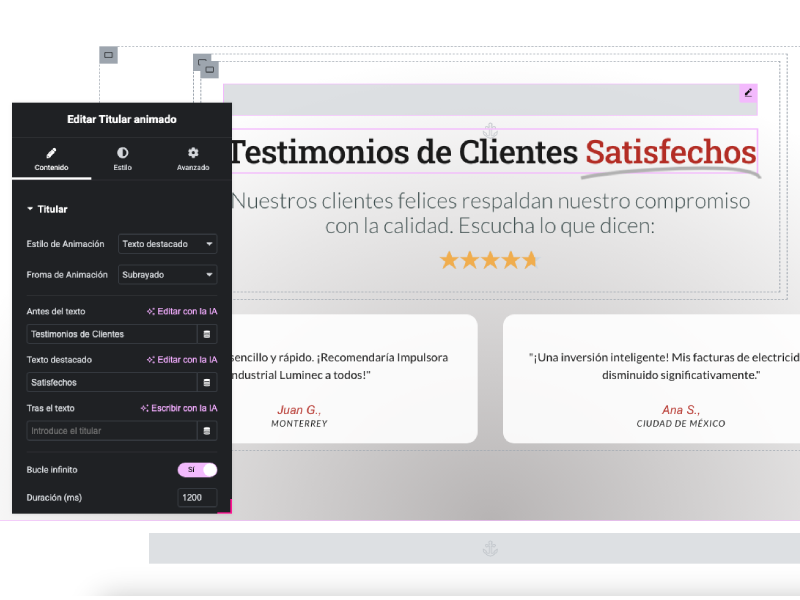The width and height of the screenshot is (800, 600).
Task: Open dynamic tags icon for Antes del texto
Action: (x=207, y=334)
